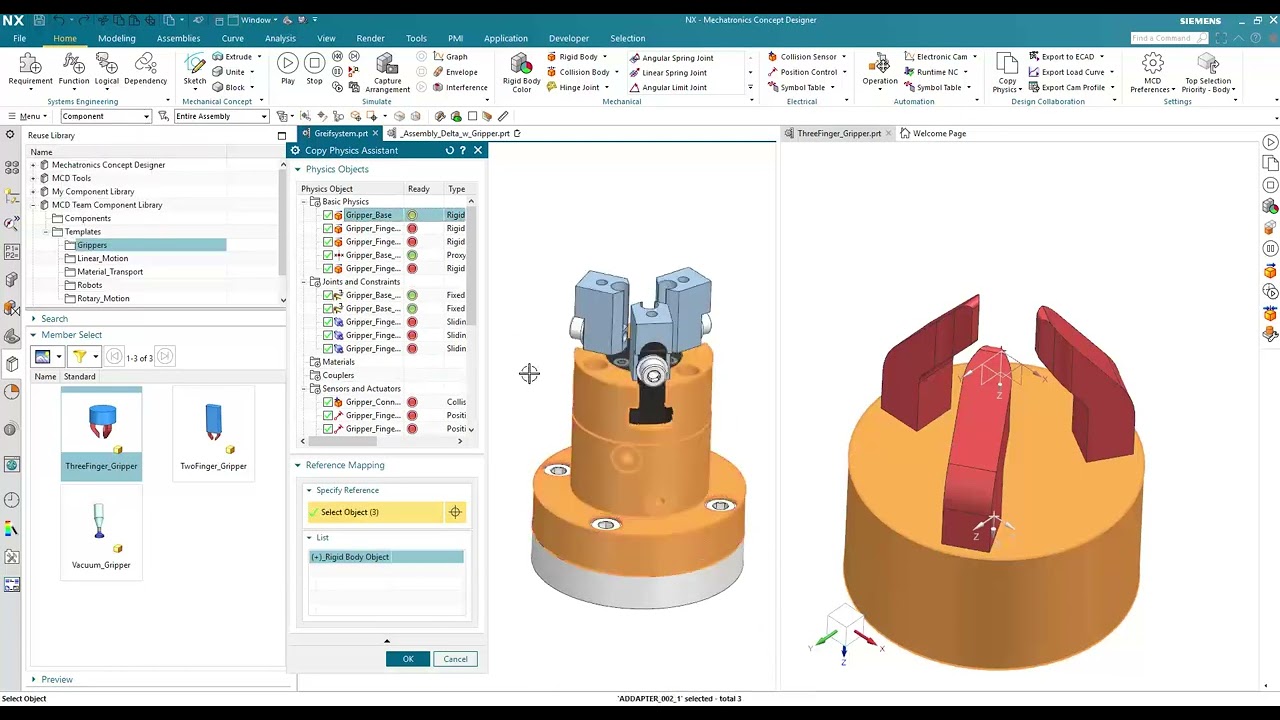Viewport: 1280px width, 720px height.
Task: Click the Select Object (3) field
Action: tap(376, 512)
